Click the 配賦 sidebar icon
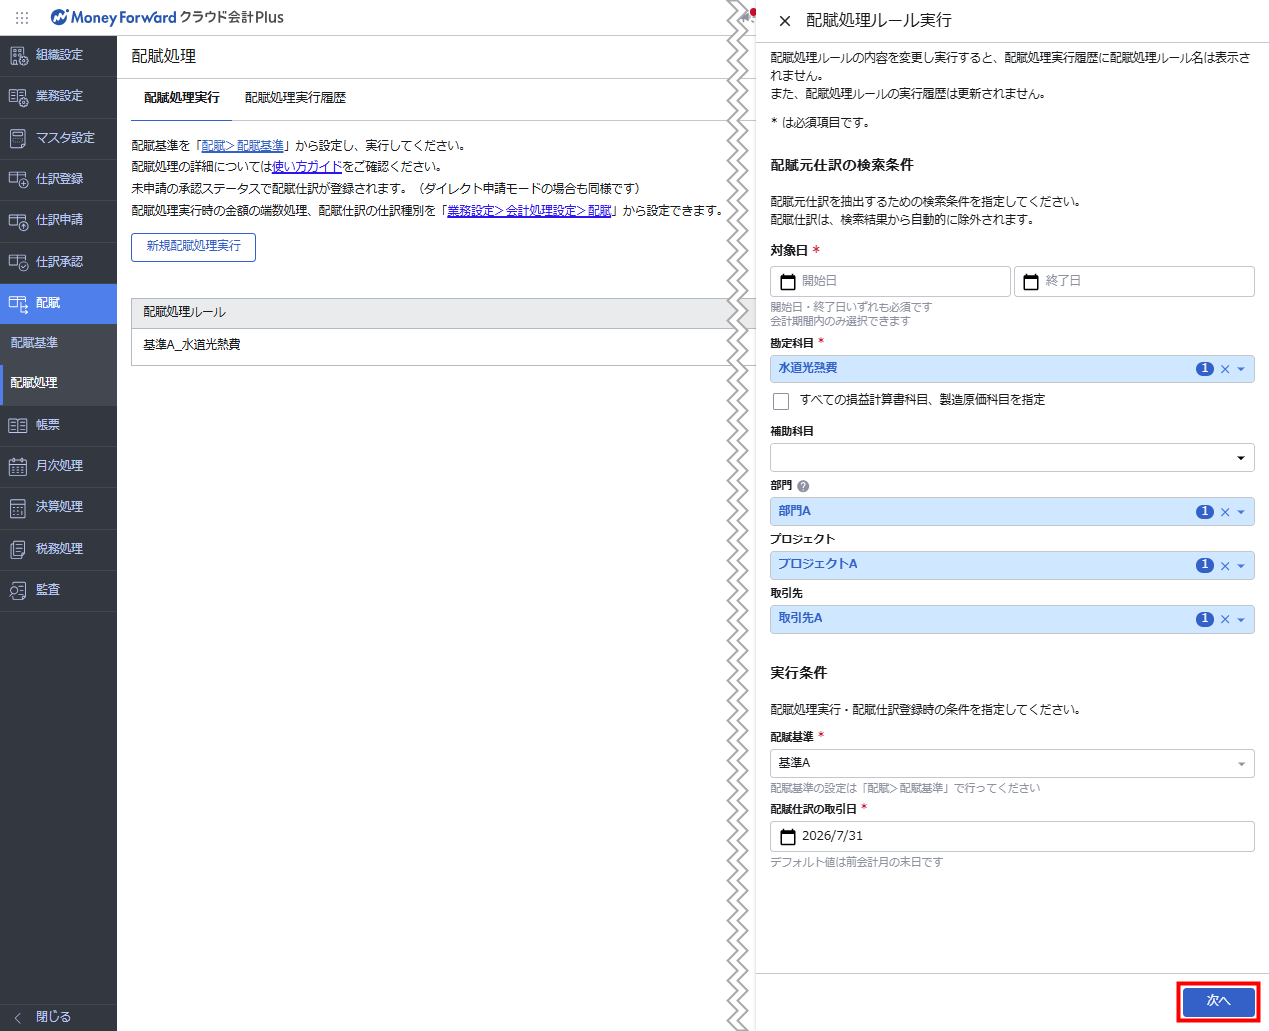The width and height of the screenshot is (1269, 1031). [18, 303]
